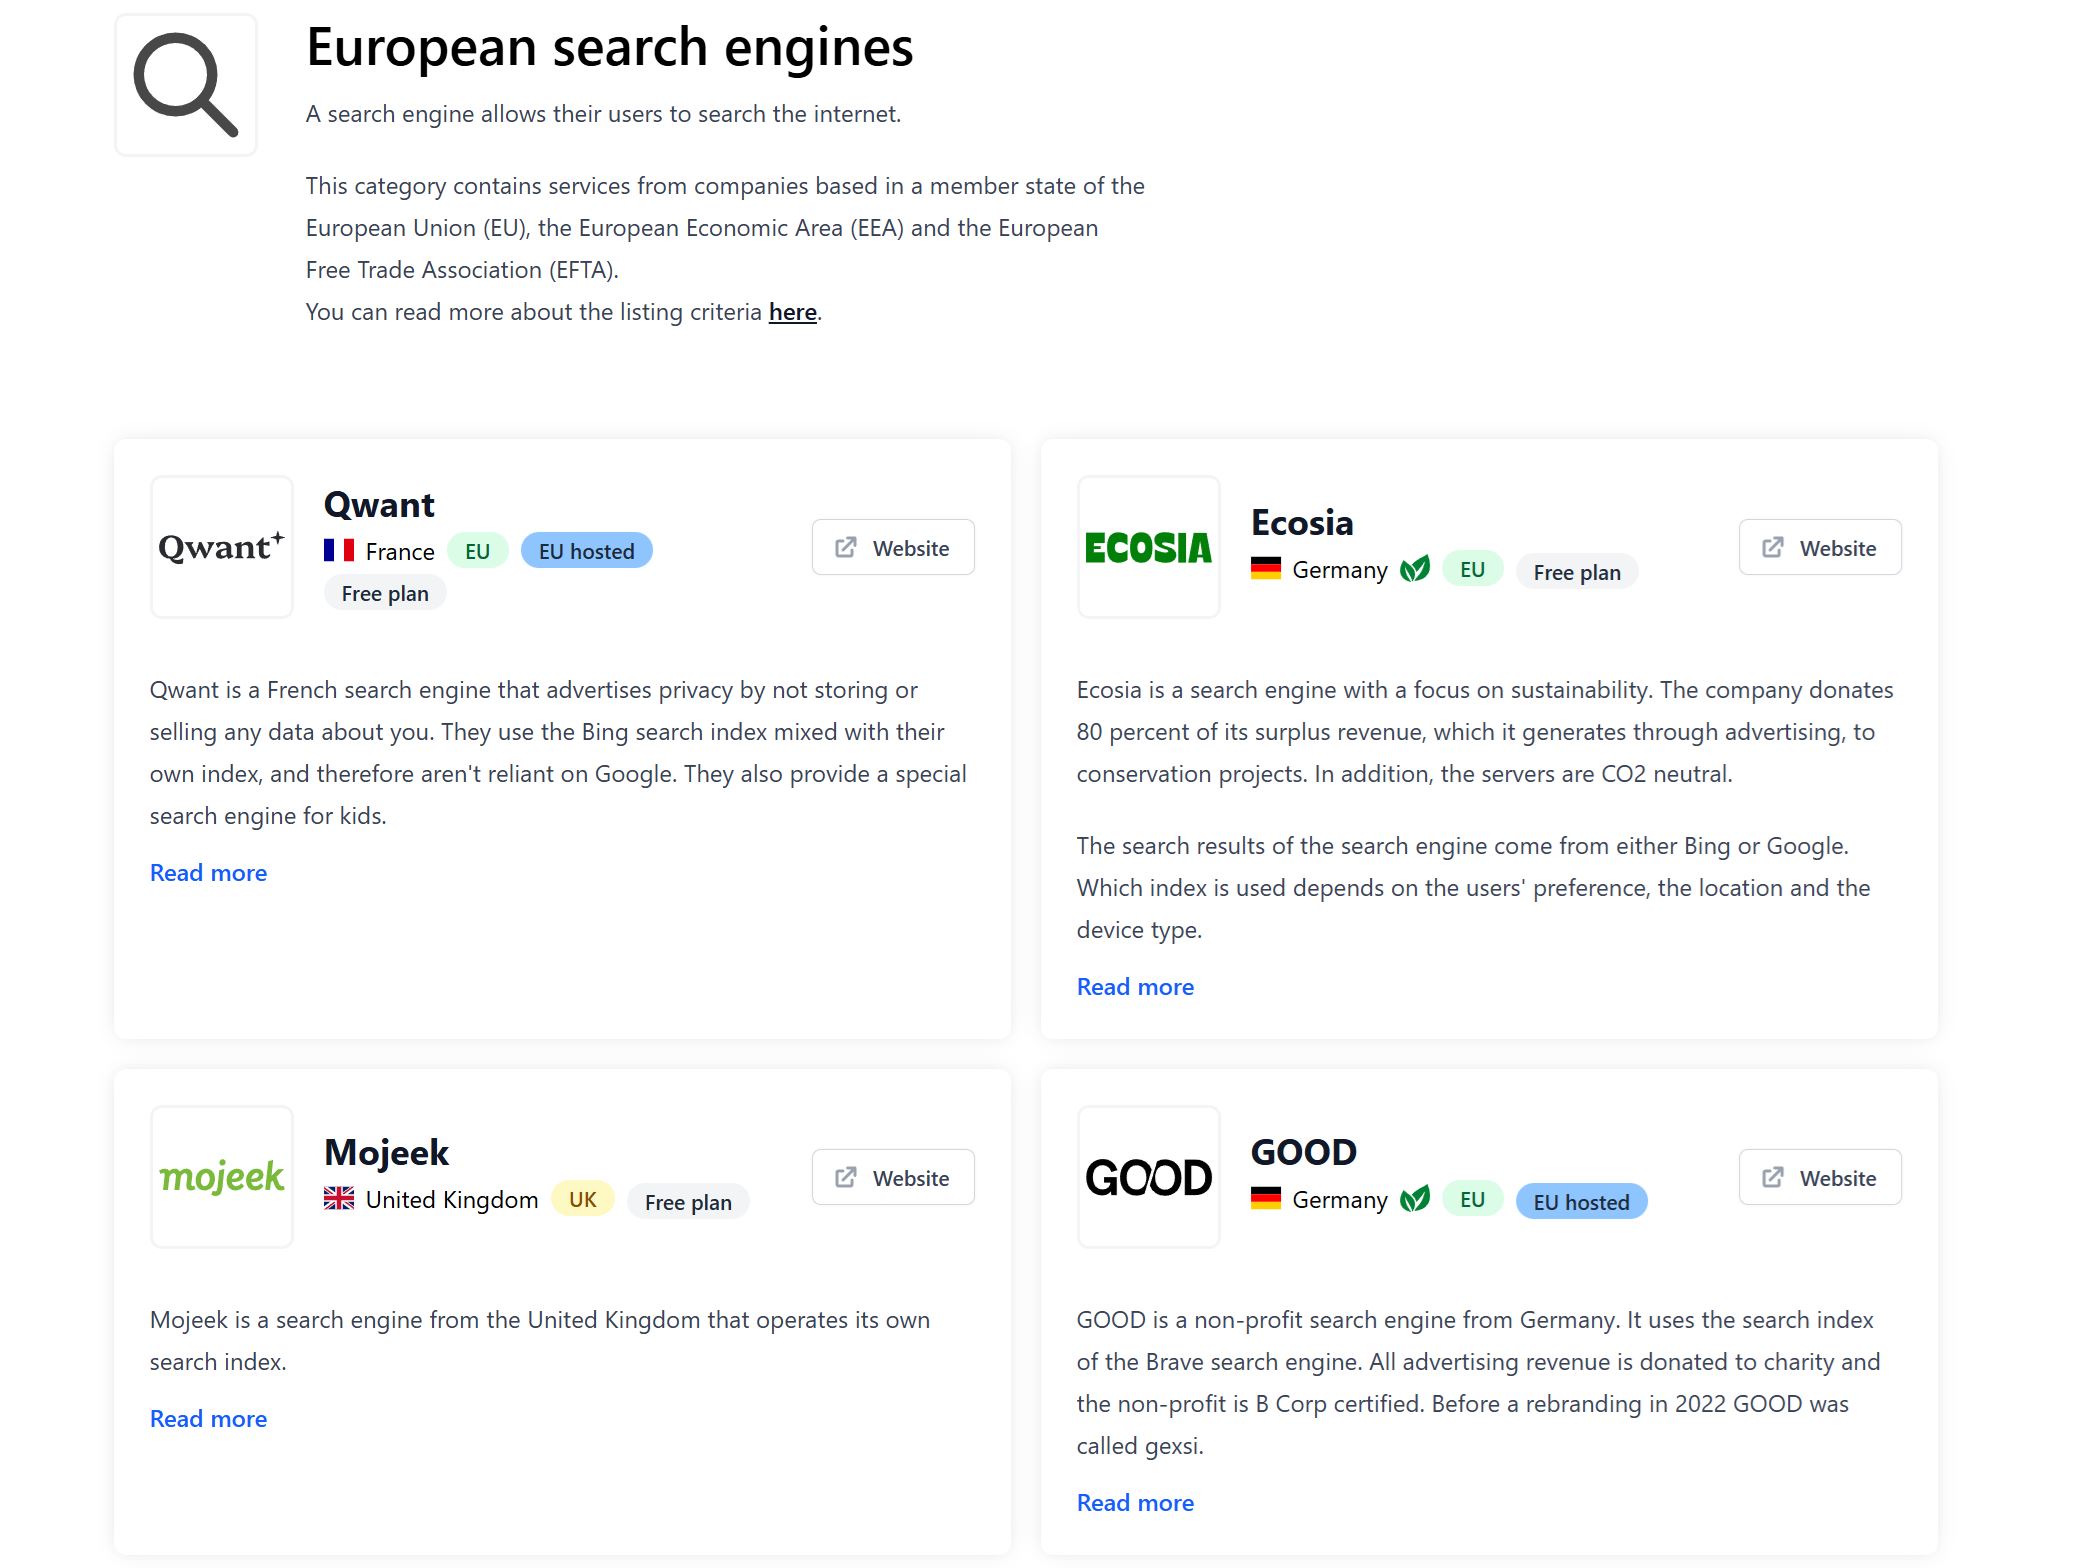The width and height of the screenshot is (2083, 1568).
Task: Click the Qwant logo thumbnail
Action: click(222, 547)
